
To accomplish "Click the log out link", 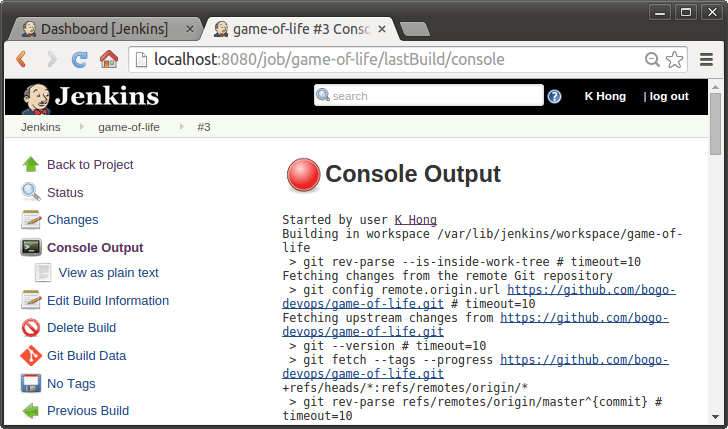I will (669, 96).
